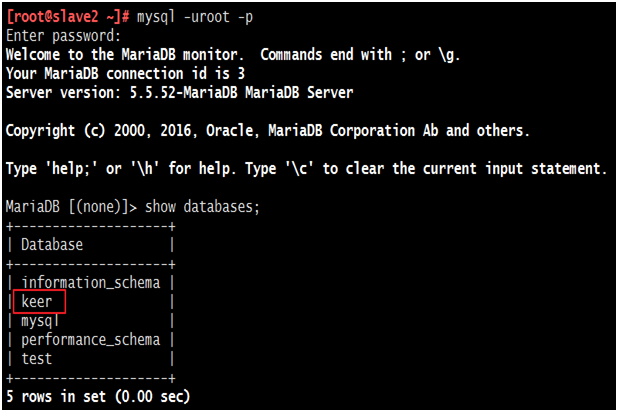Select the mysql database row
The width and height of the screenshot is (618, 412).
[x=40, y=320]
